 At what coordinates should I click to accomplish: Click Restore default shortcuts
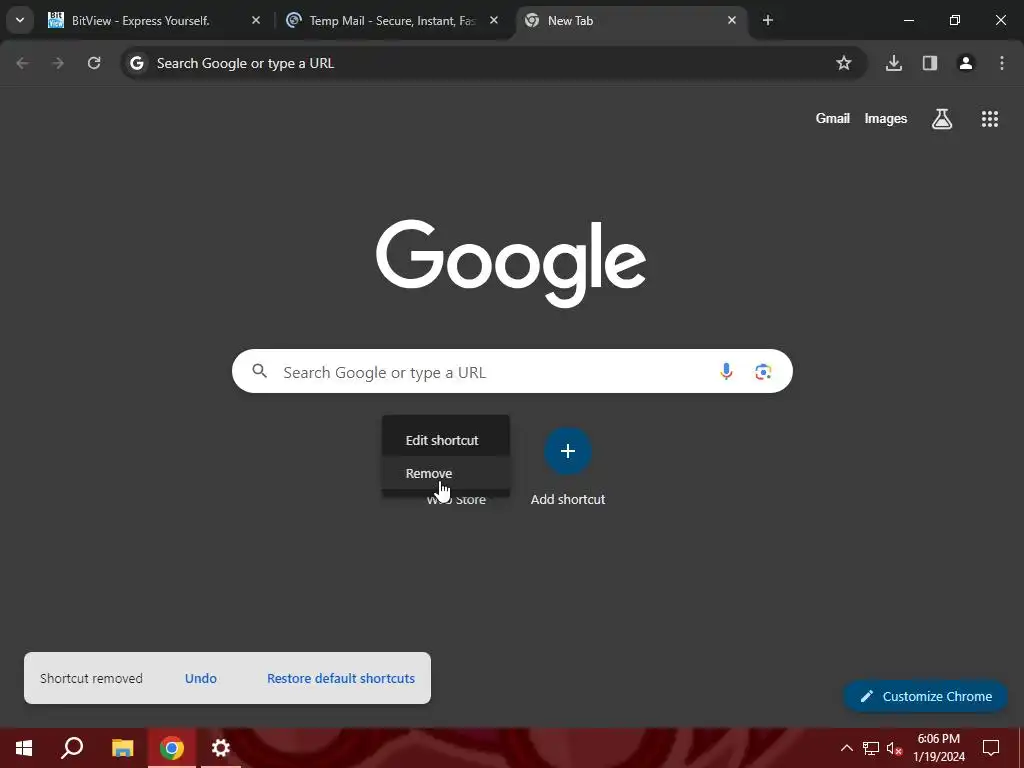[x=341, y=678]
